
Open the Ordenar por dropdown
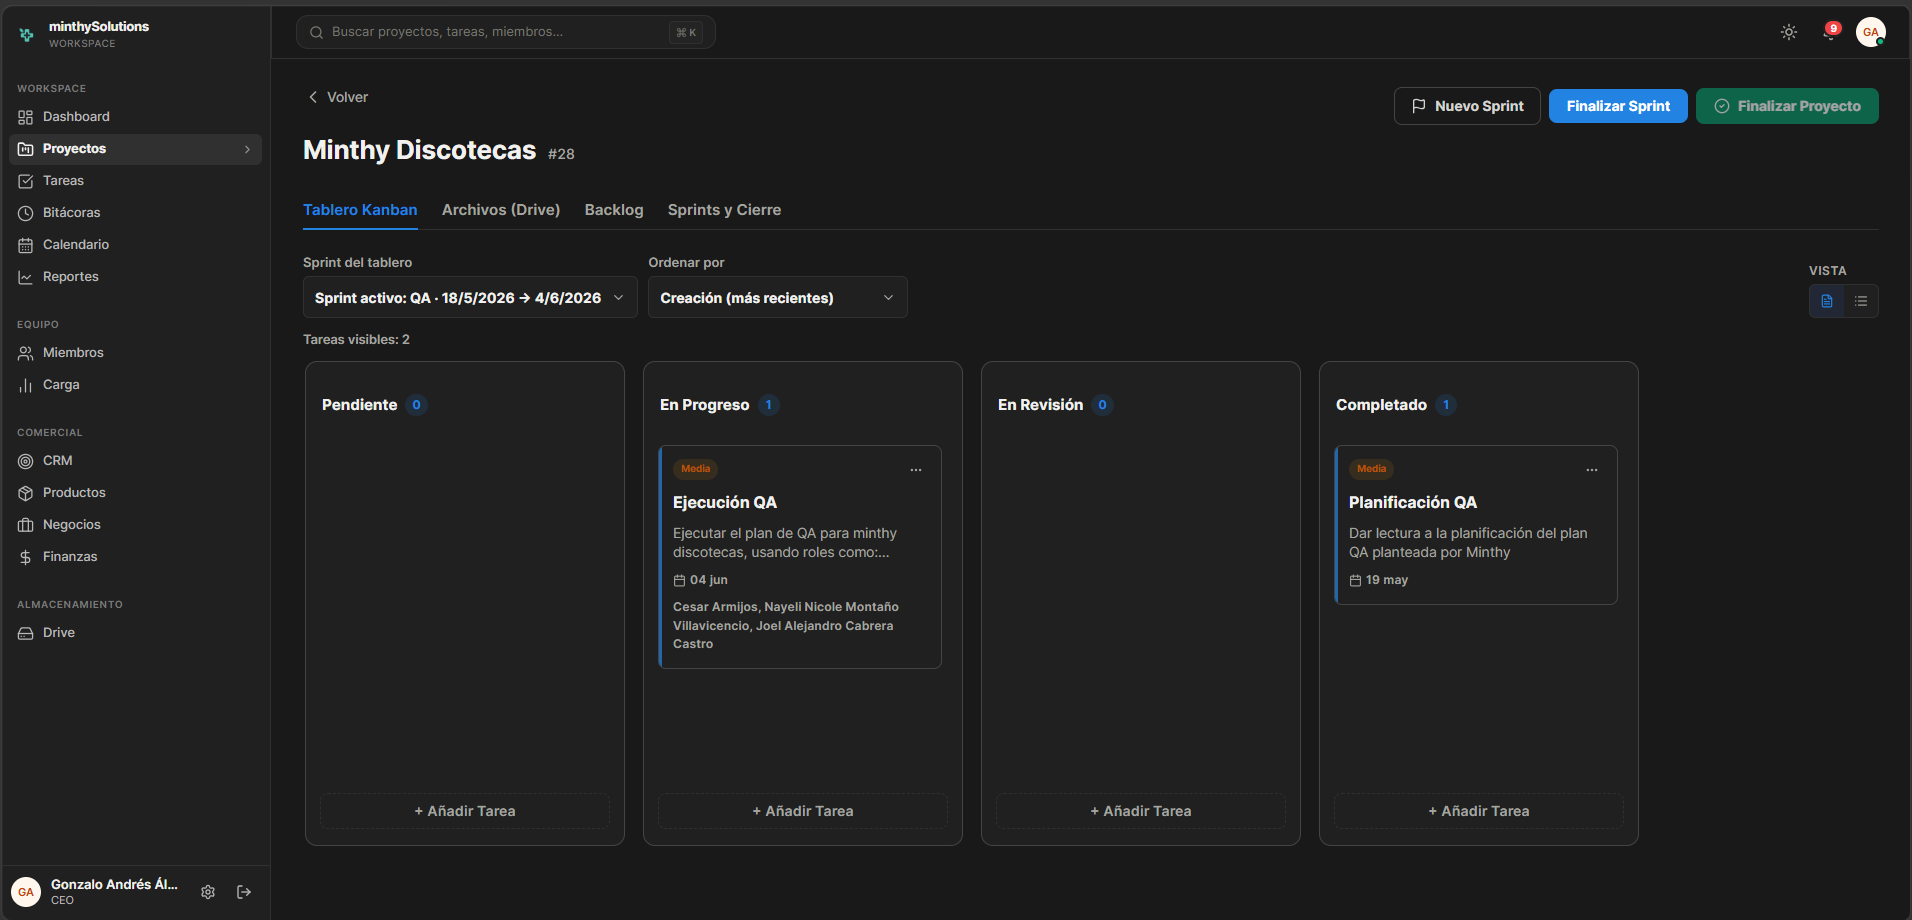[778, 298]
